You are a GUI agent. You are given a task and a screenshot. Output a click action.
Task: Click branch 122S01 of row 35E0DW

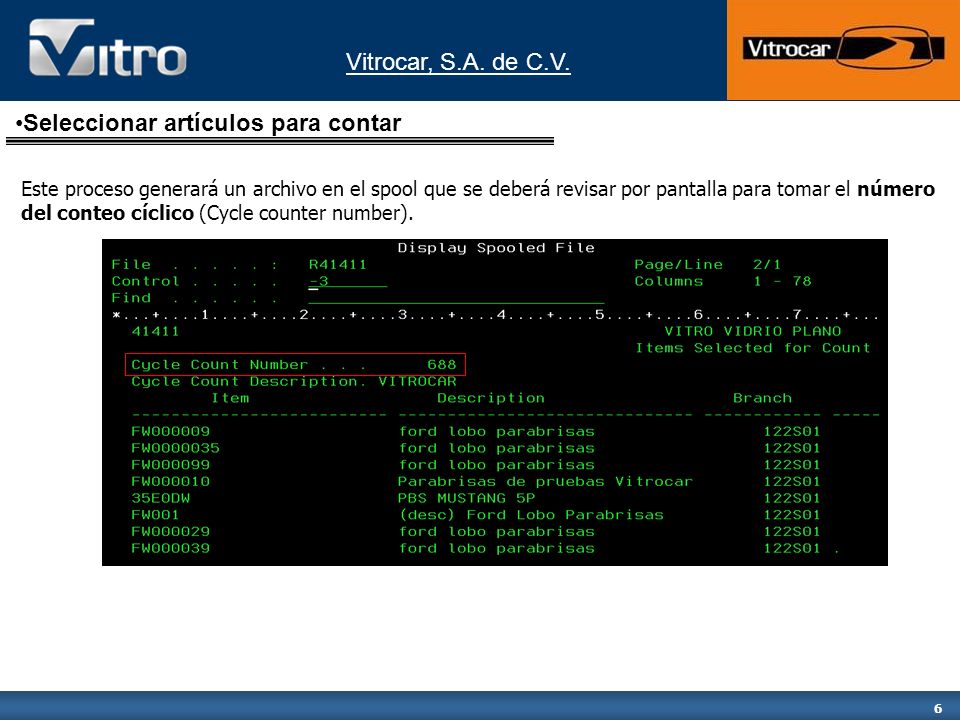(x=792, y=498)
